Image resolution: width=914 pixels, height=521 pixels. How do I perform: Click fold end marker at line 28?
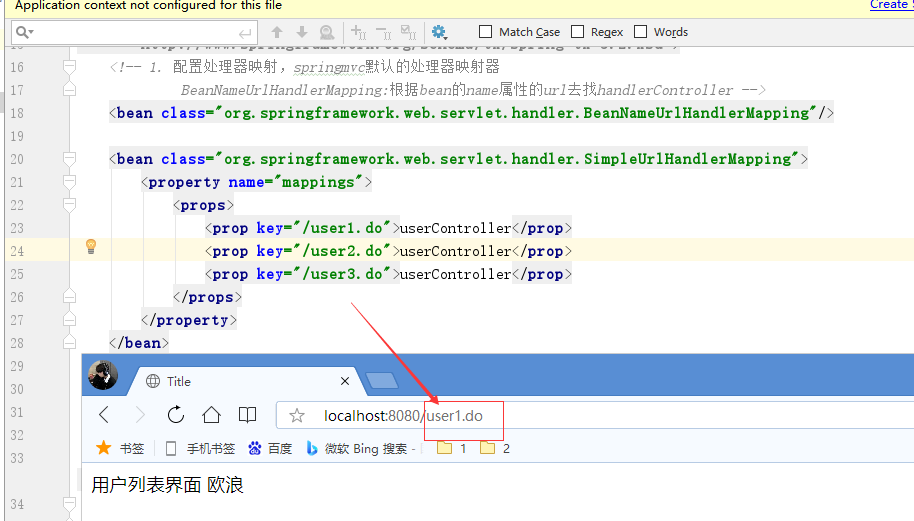click(69, 343)
